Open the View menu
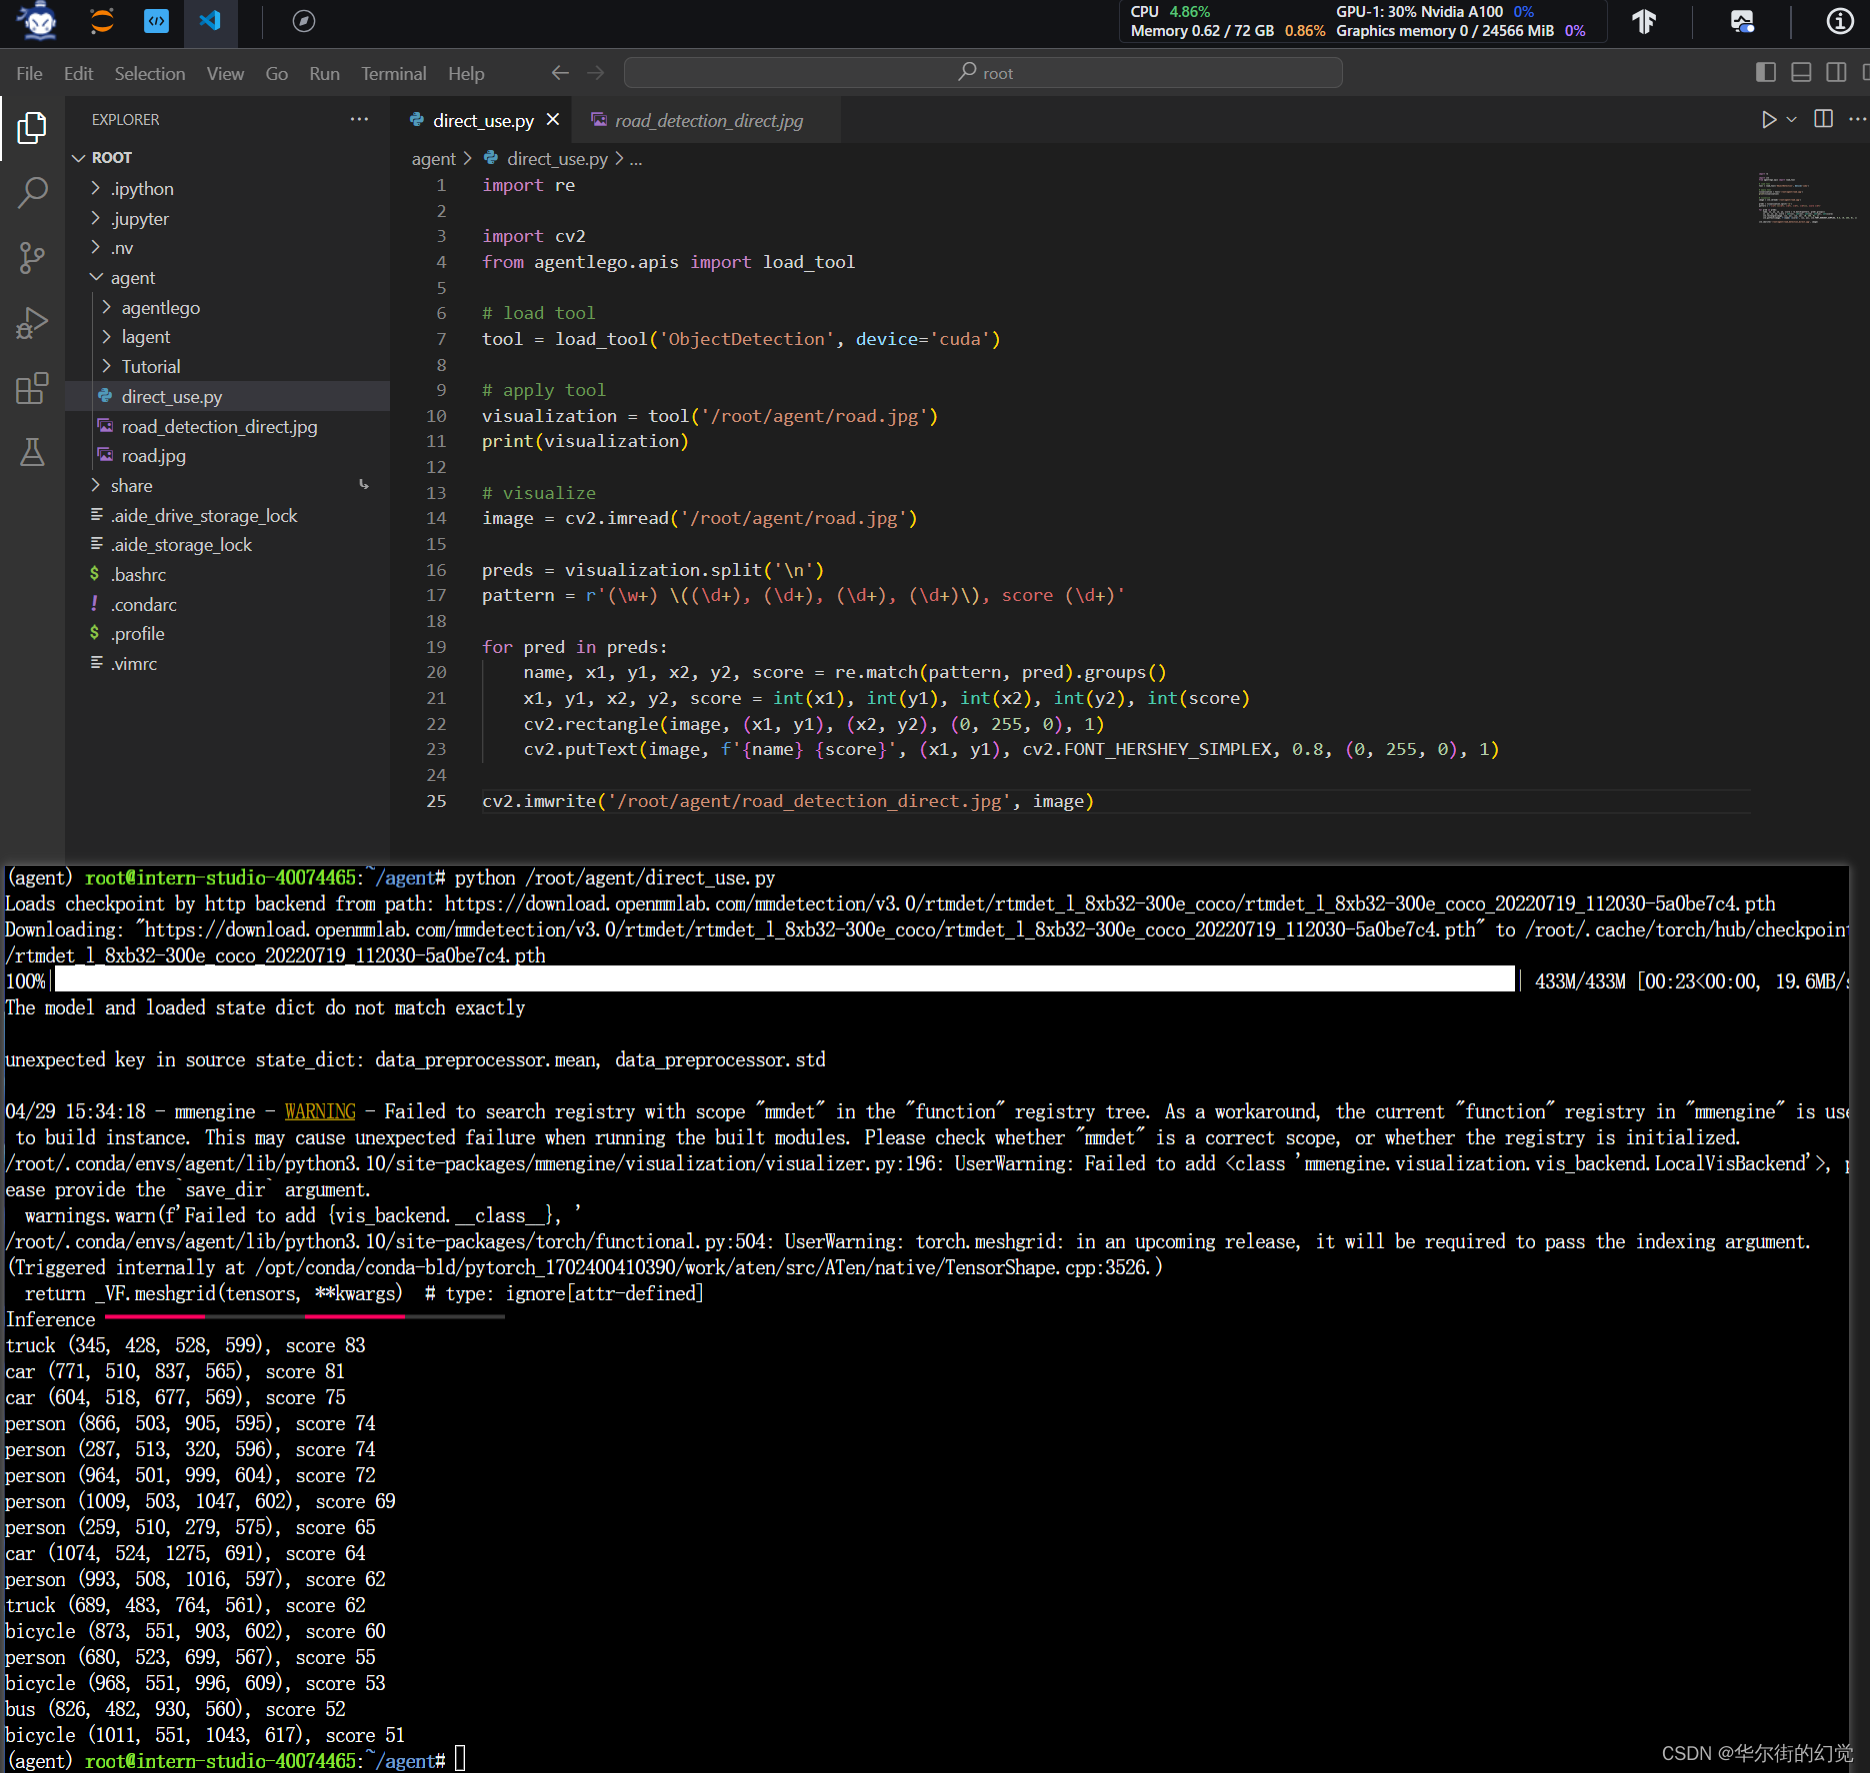Image resolution: width=1870 pixels, height=1773 pixels. pos(225,73)
